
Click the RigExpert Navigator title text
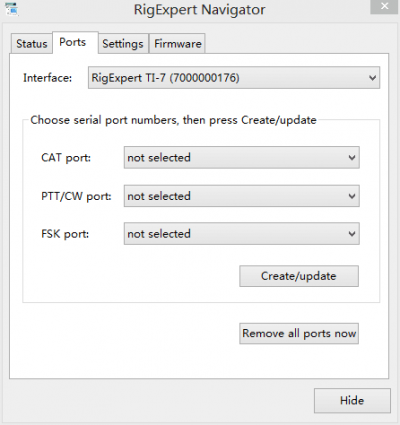[x=199, y=10]
